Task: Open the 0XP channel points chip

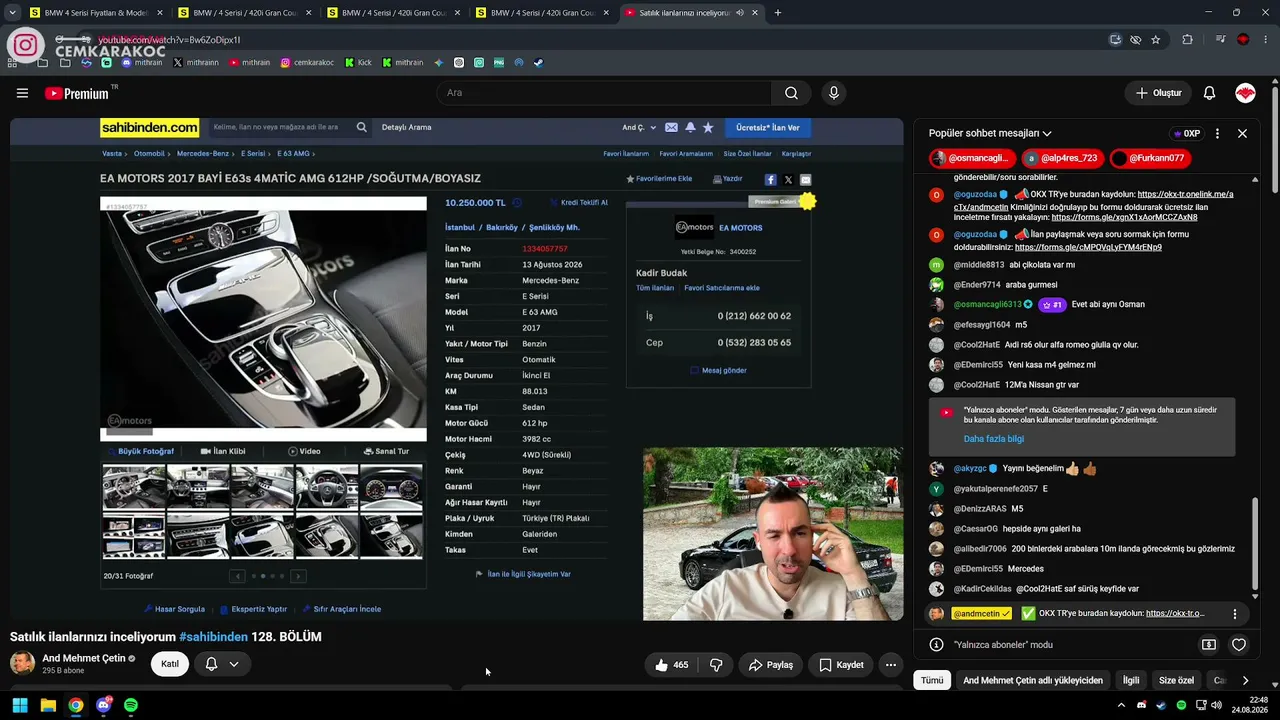Action: coord(1186,133)
